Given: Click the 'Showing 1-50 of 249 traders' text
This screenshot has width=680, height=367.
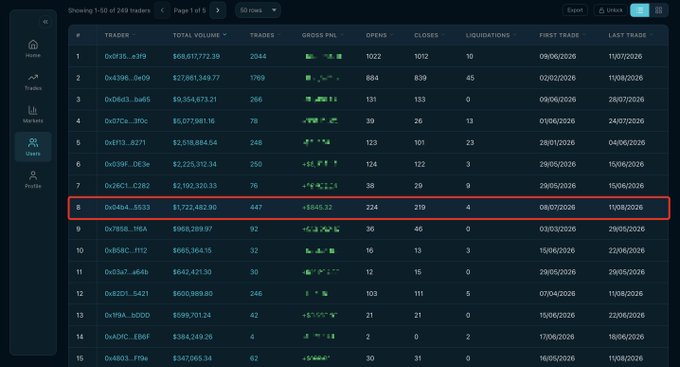Looking at the screenshot, I should point(109,10).
